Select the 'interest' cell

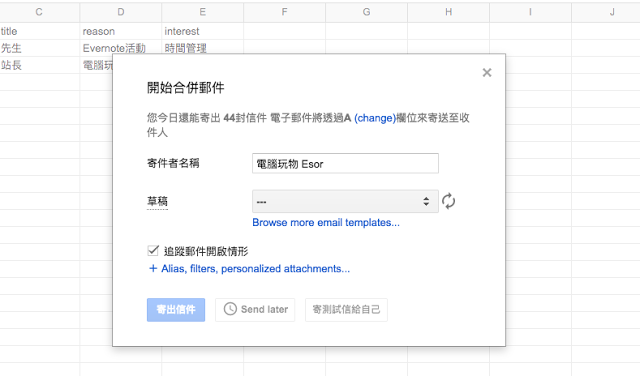click(202, 31)
